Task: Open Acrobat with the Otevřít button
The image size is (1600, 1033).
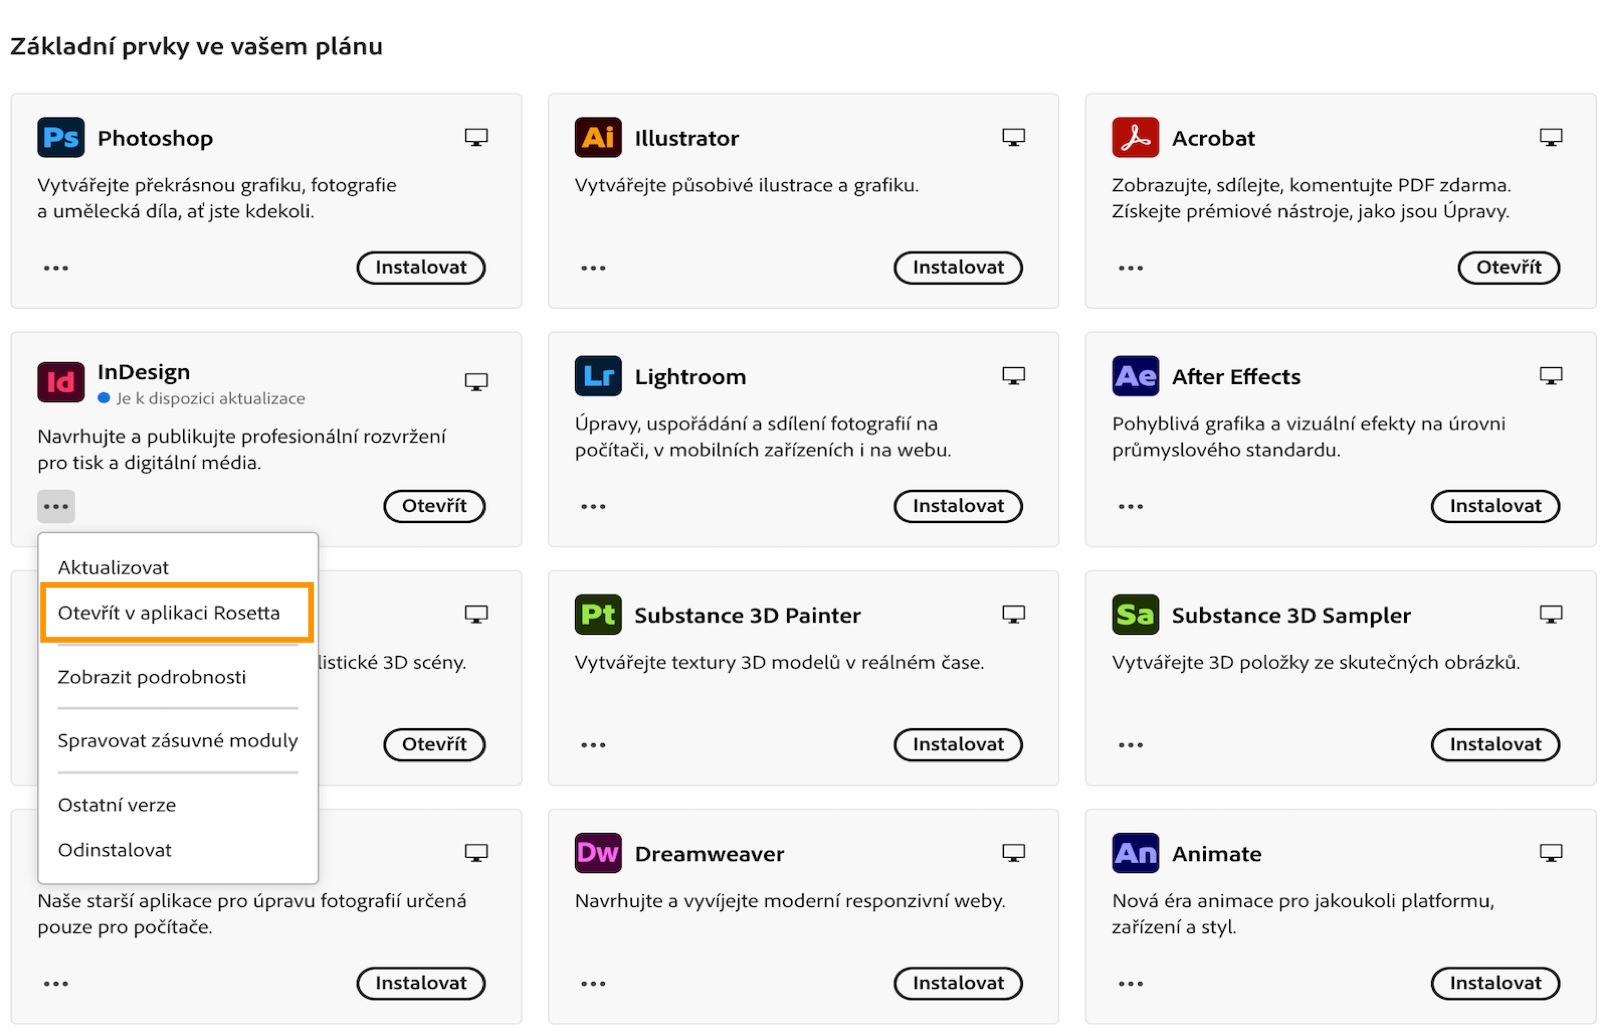Action: click(1509, 267)
